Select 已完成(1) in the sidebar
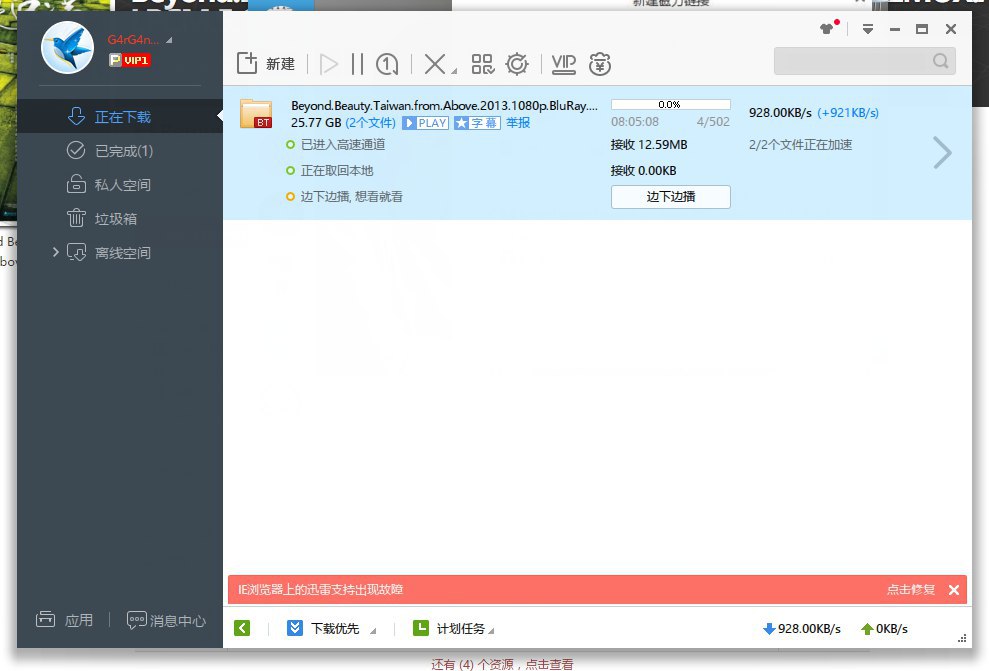The height and width of the screenshot is (671, 989). pos(123,151)
